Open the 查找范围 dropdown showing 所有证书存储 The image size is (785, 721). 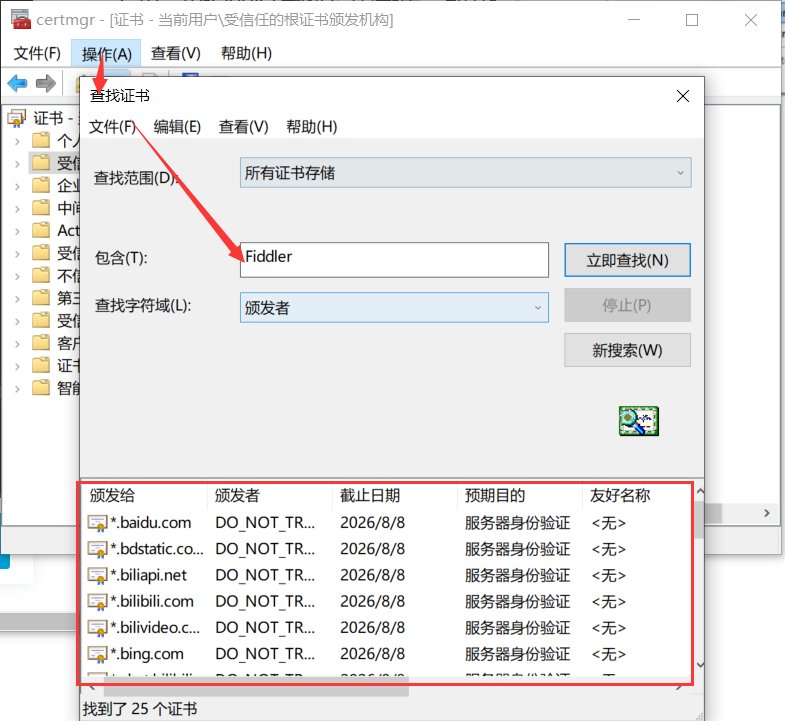tap(465, 173)
